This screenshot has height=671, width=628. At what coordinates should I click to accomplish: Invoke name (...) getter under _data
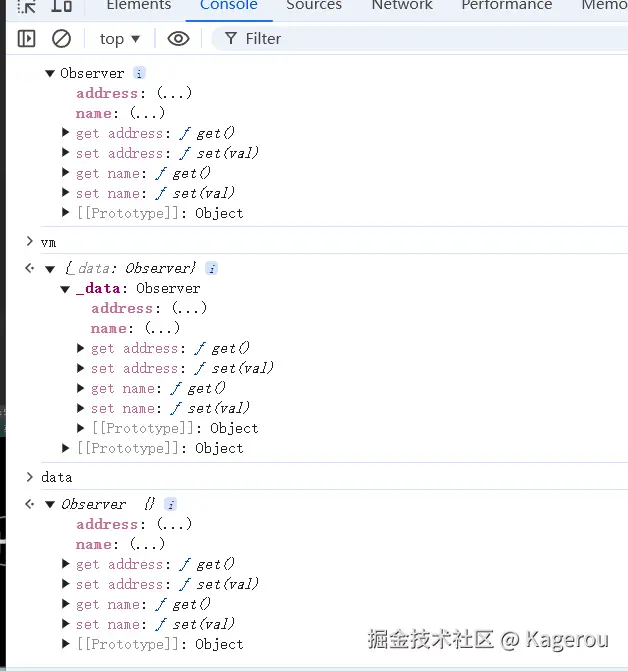162,328
